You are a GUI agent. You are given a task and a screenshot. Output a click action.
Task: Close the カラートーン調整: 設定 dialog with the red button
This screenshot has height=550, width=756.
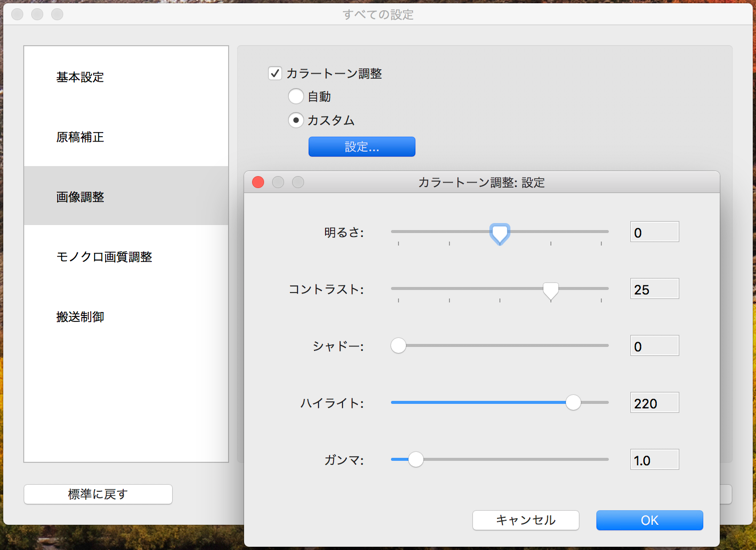[x=258, y=182]
